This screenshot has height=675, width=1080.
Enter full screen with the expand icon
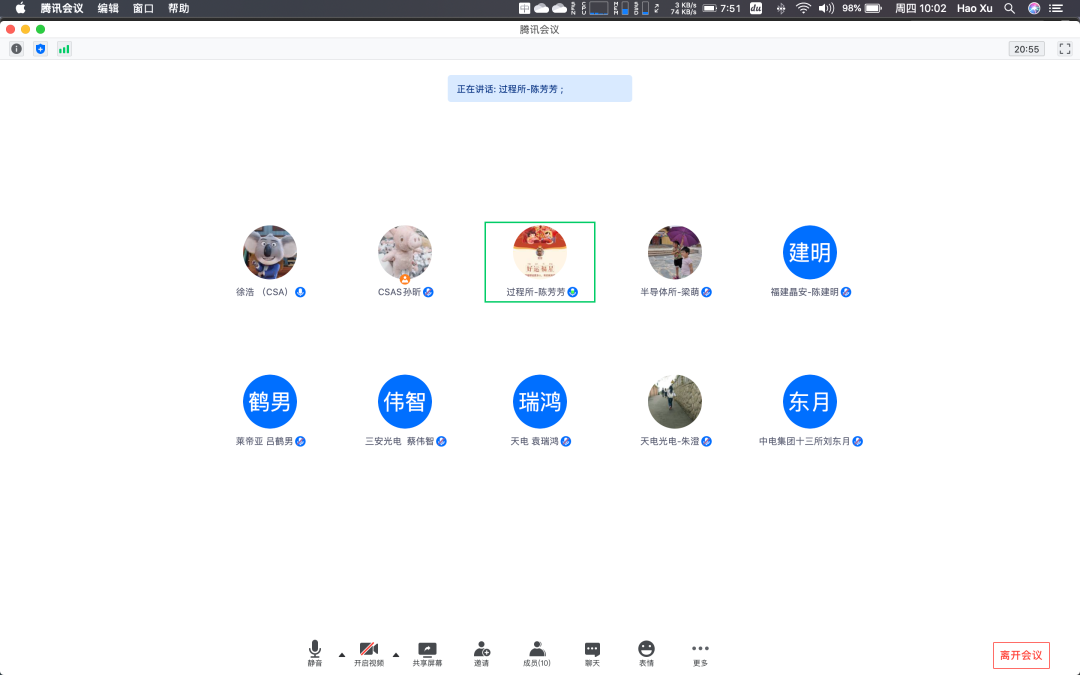1065,48
